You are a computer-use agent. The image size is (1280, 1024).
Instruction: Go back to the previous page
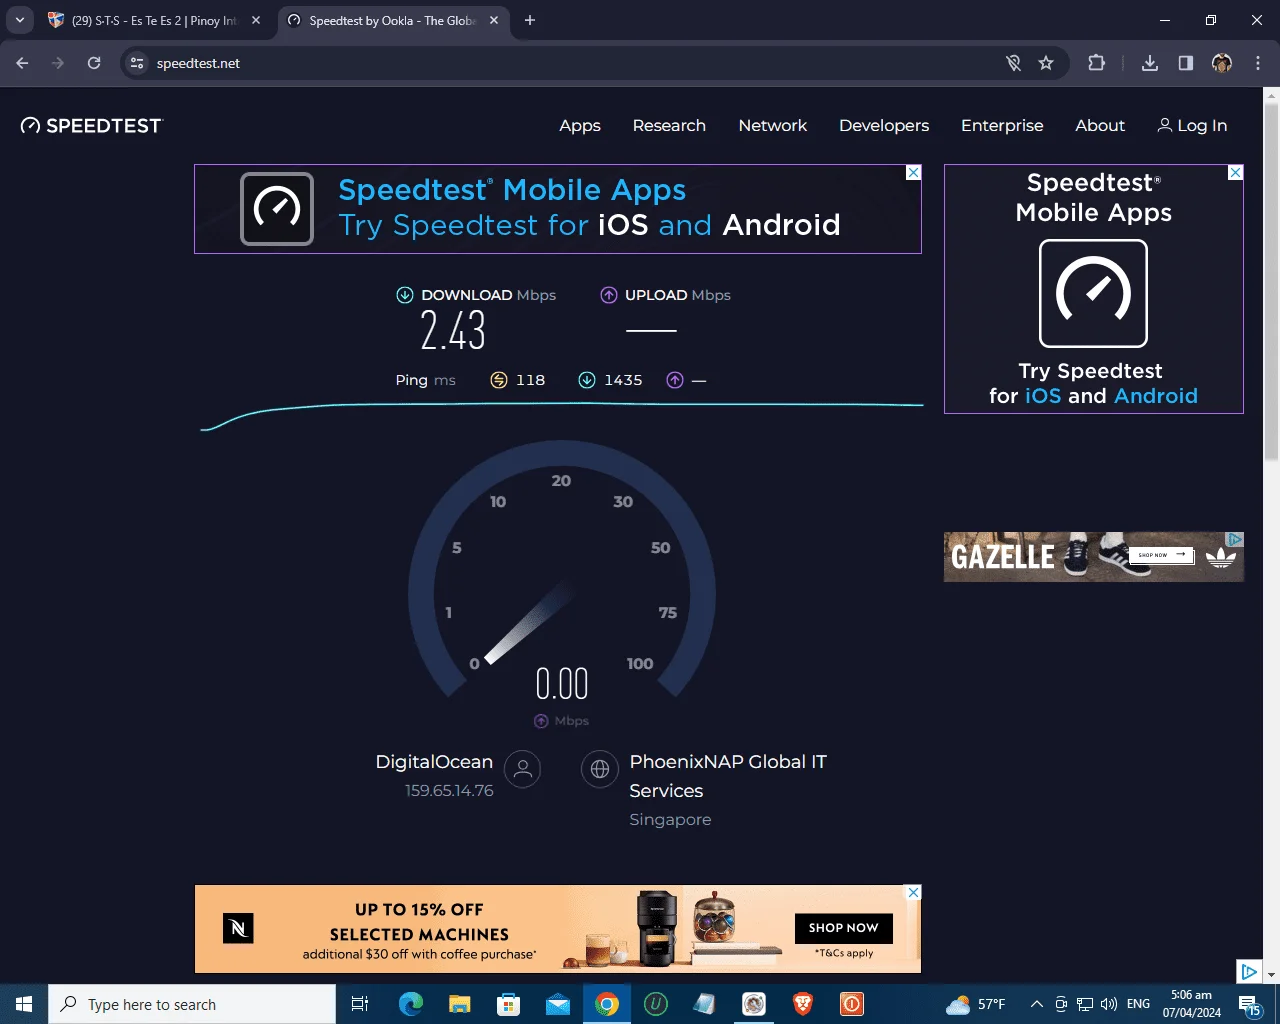pyautogui.click(x=22, y=63)
